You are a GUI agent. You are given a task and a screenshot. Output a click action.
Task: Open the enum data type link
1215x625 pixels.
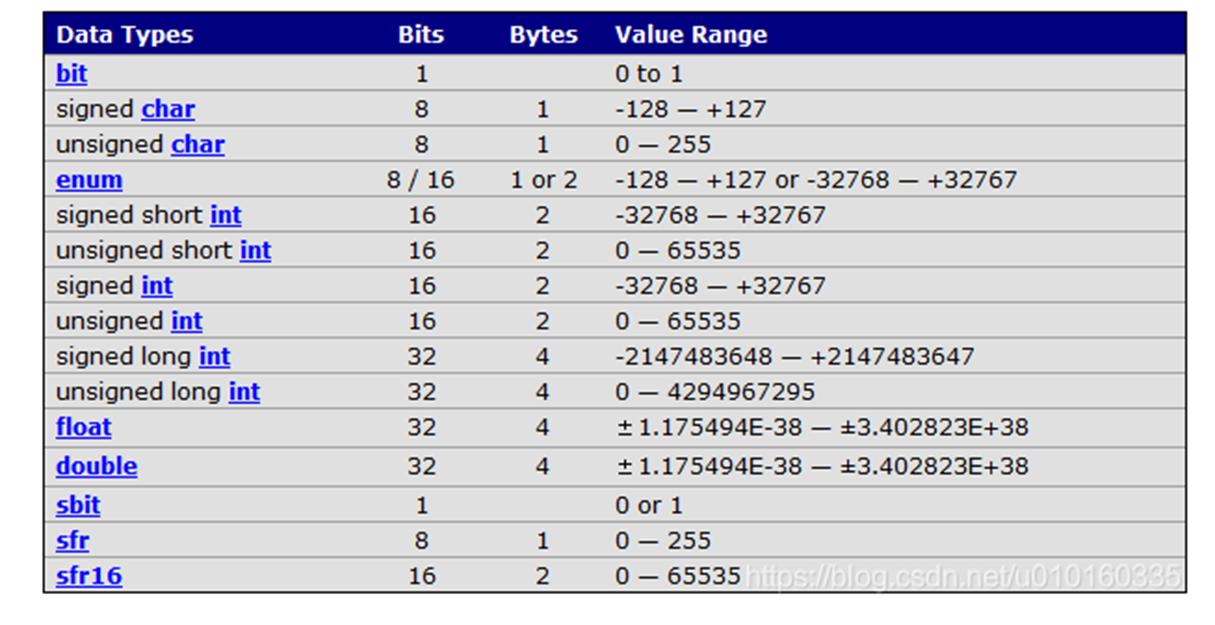coord(89,180)
